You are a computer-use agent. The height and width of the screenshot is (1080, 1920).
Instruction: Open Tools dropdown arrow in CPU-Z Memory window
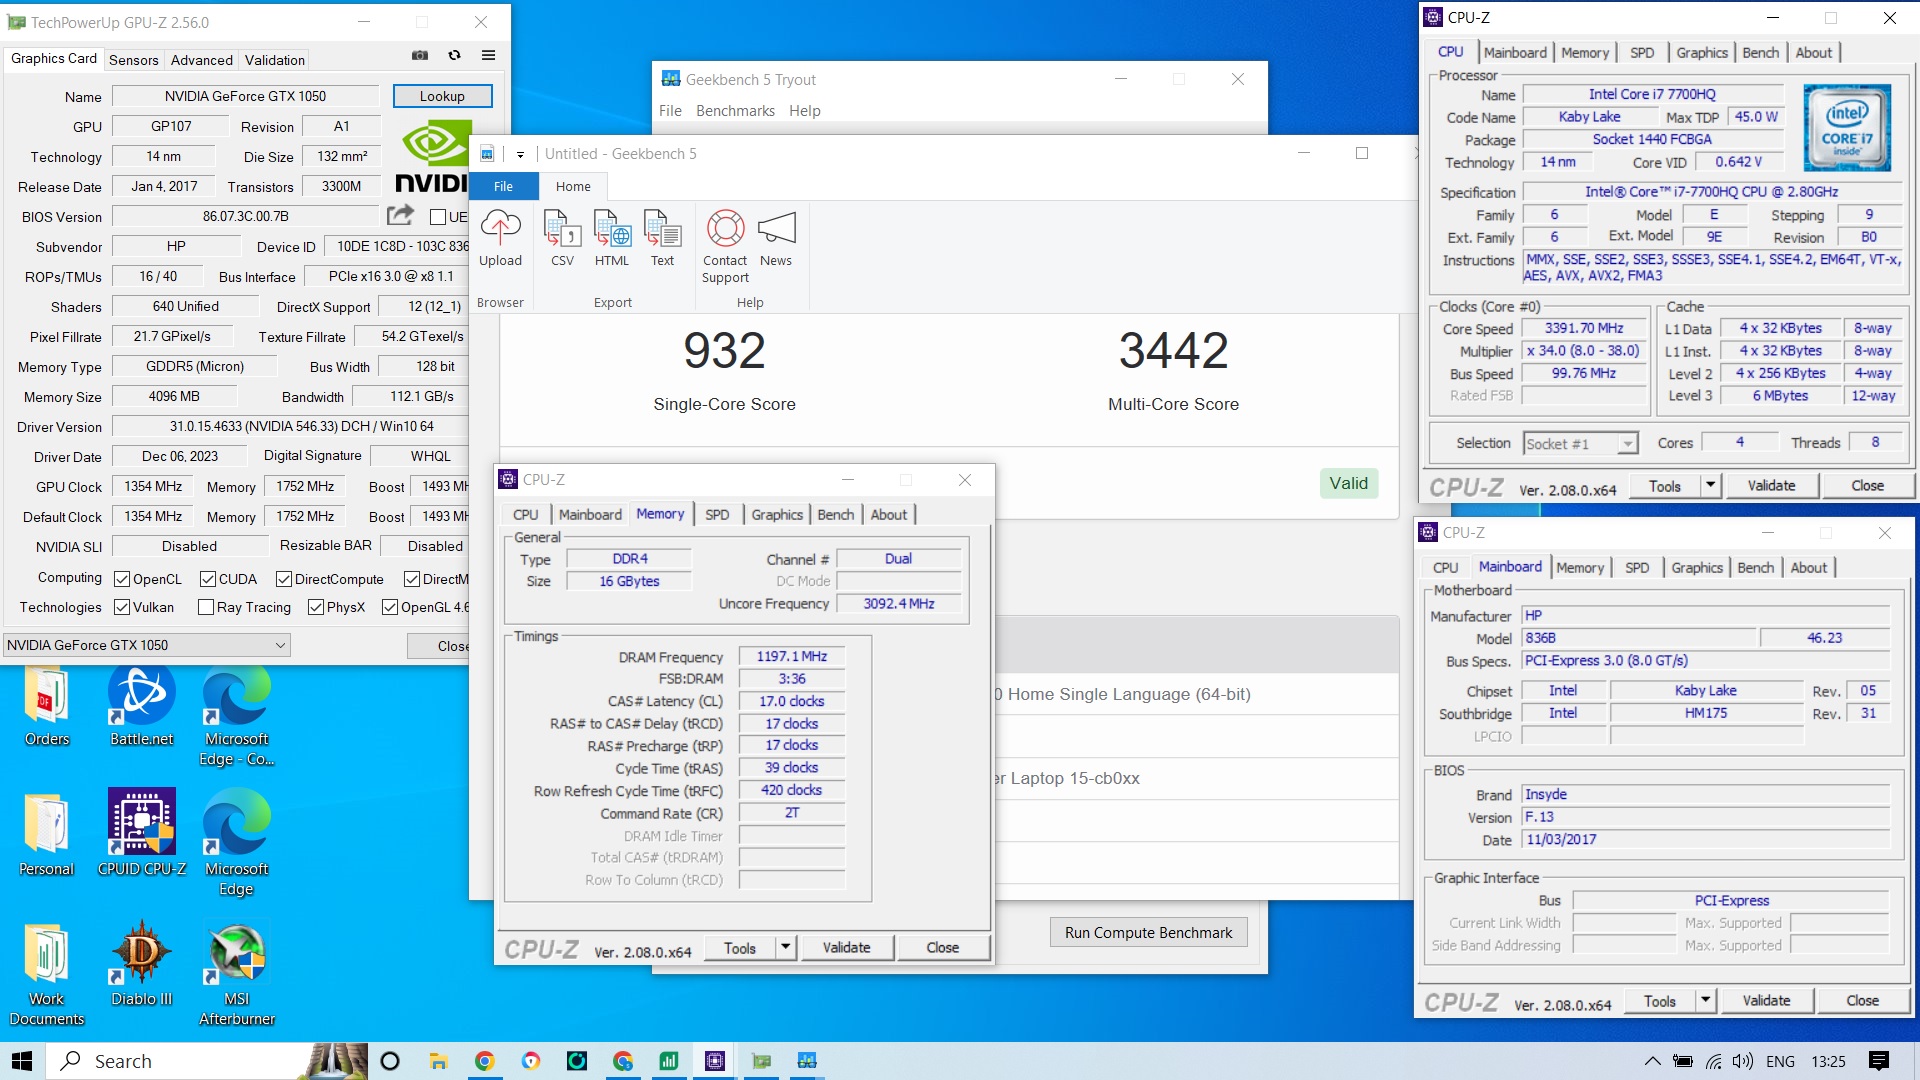click(786, 947)
